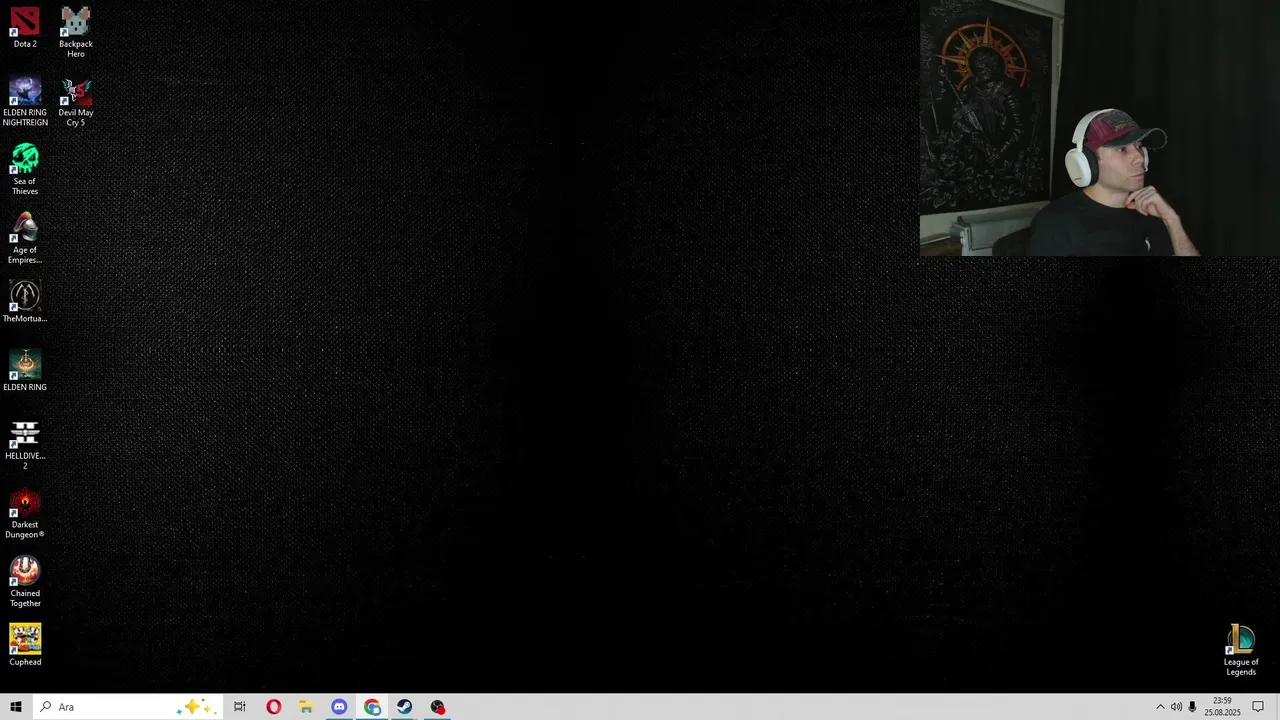This screenshot has width=1280, height=720.
Task: Select the ELDEN RING desktop shortcut
Action: pyautogui.click(x=25, y=370)
